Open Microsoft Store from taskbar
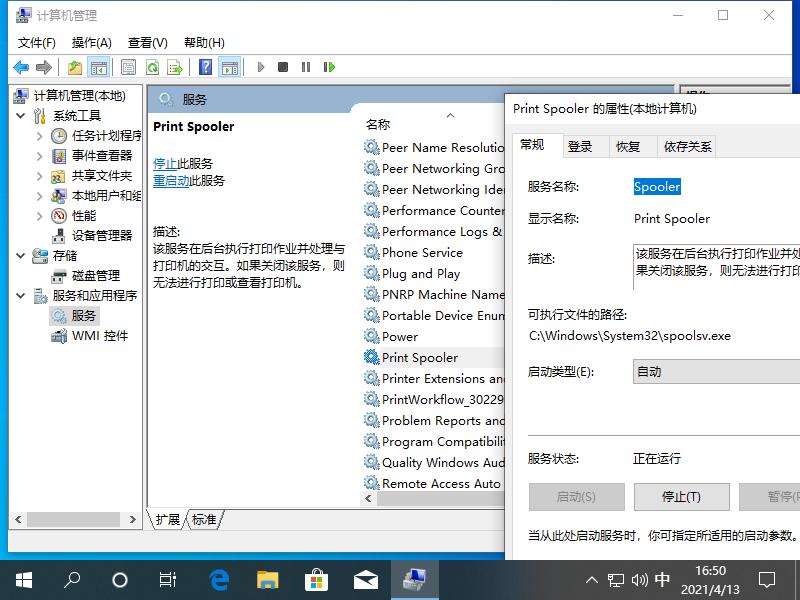 point(316,580)
